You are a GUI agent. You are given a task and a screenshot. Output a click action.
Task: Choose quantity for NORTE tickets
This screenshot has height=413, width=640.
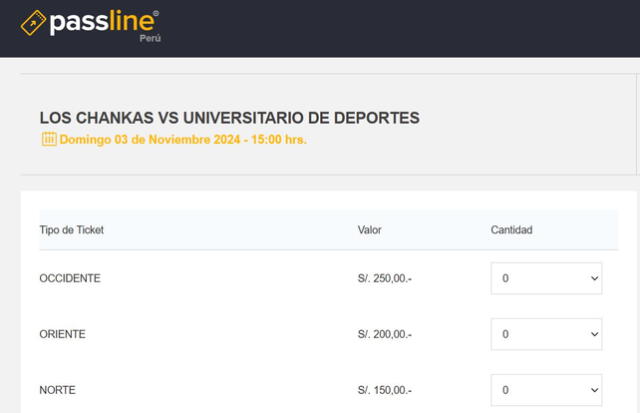click(x=546, y=389)
